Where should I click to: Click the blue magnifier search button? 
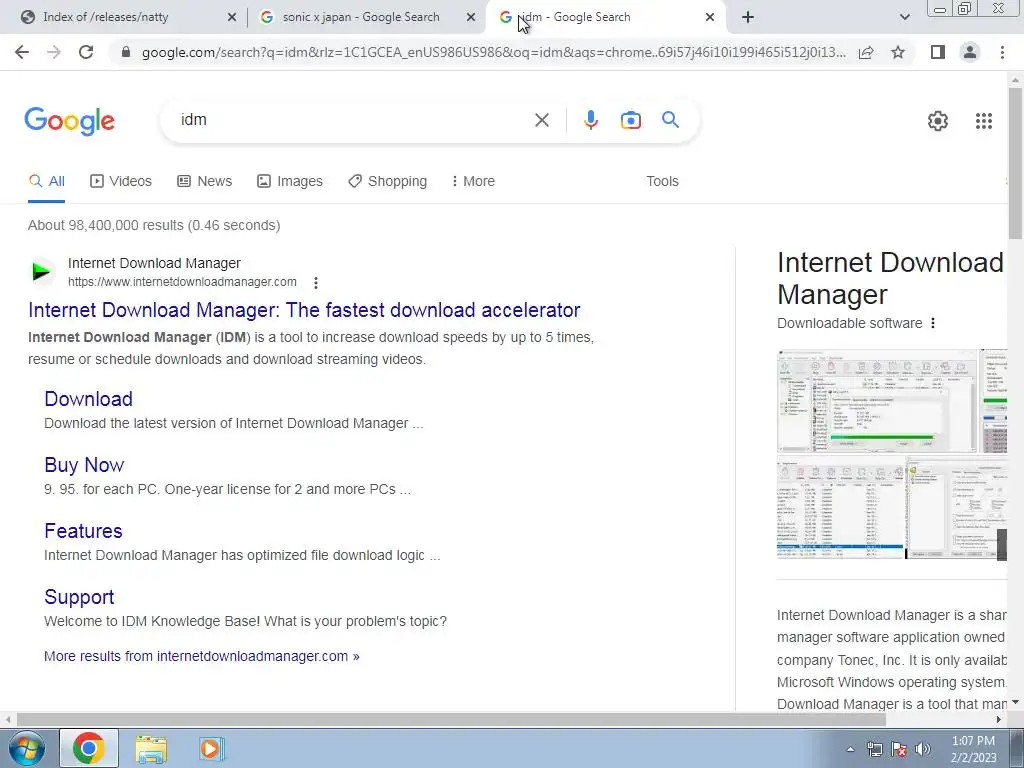point(670,120)
